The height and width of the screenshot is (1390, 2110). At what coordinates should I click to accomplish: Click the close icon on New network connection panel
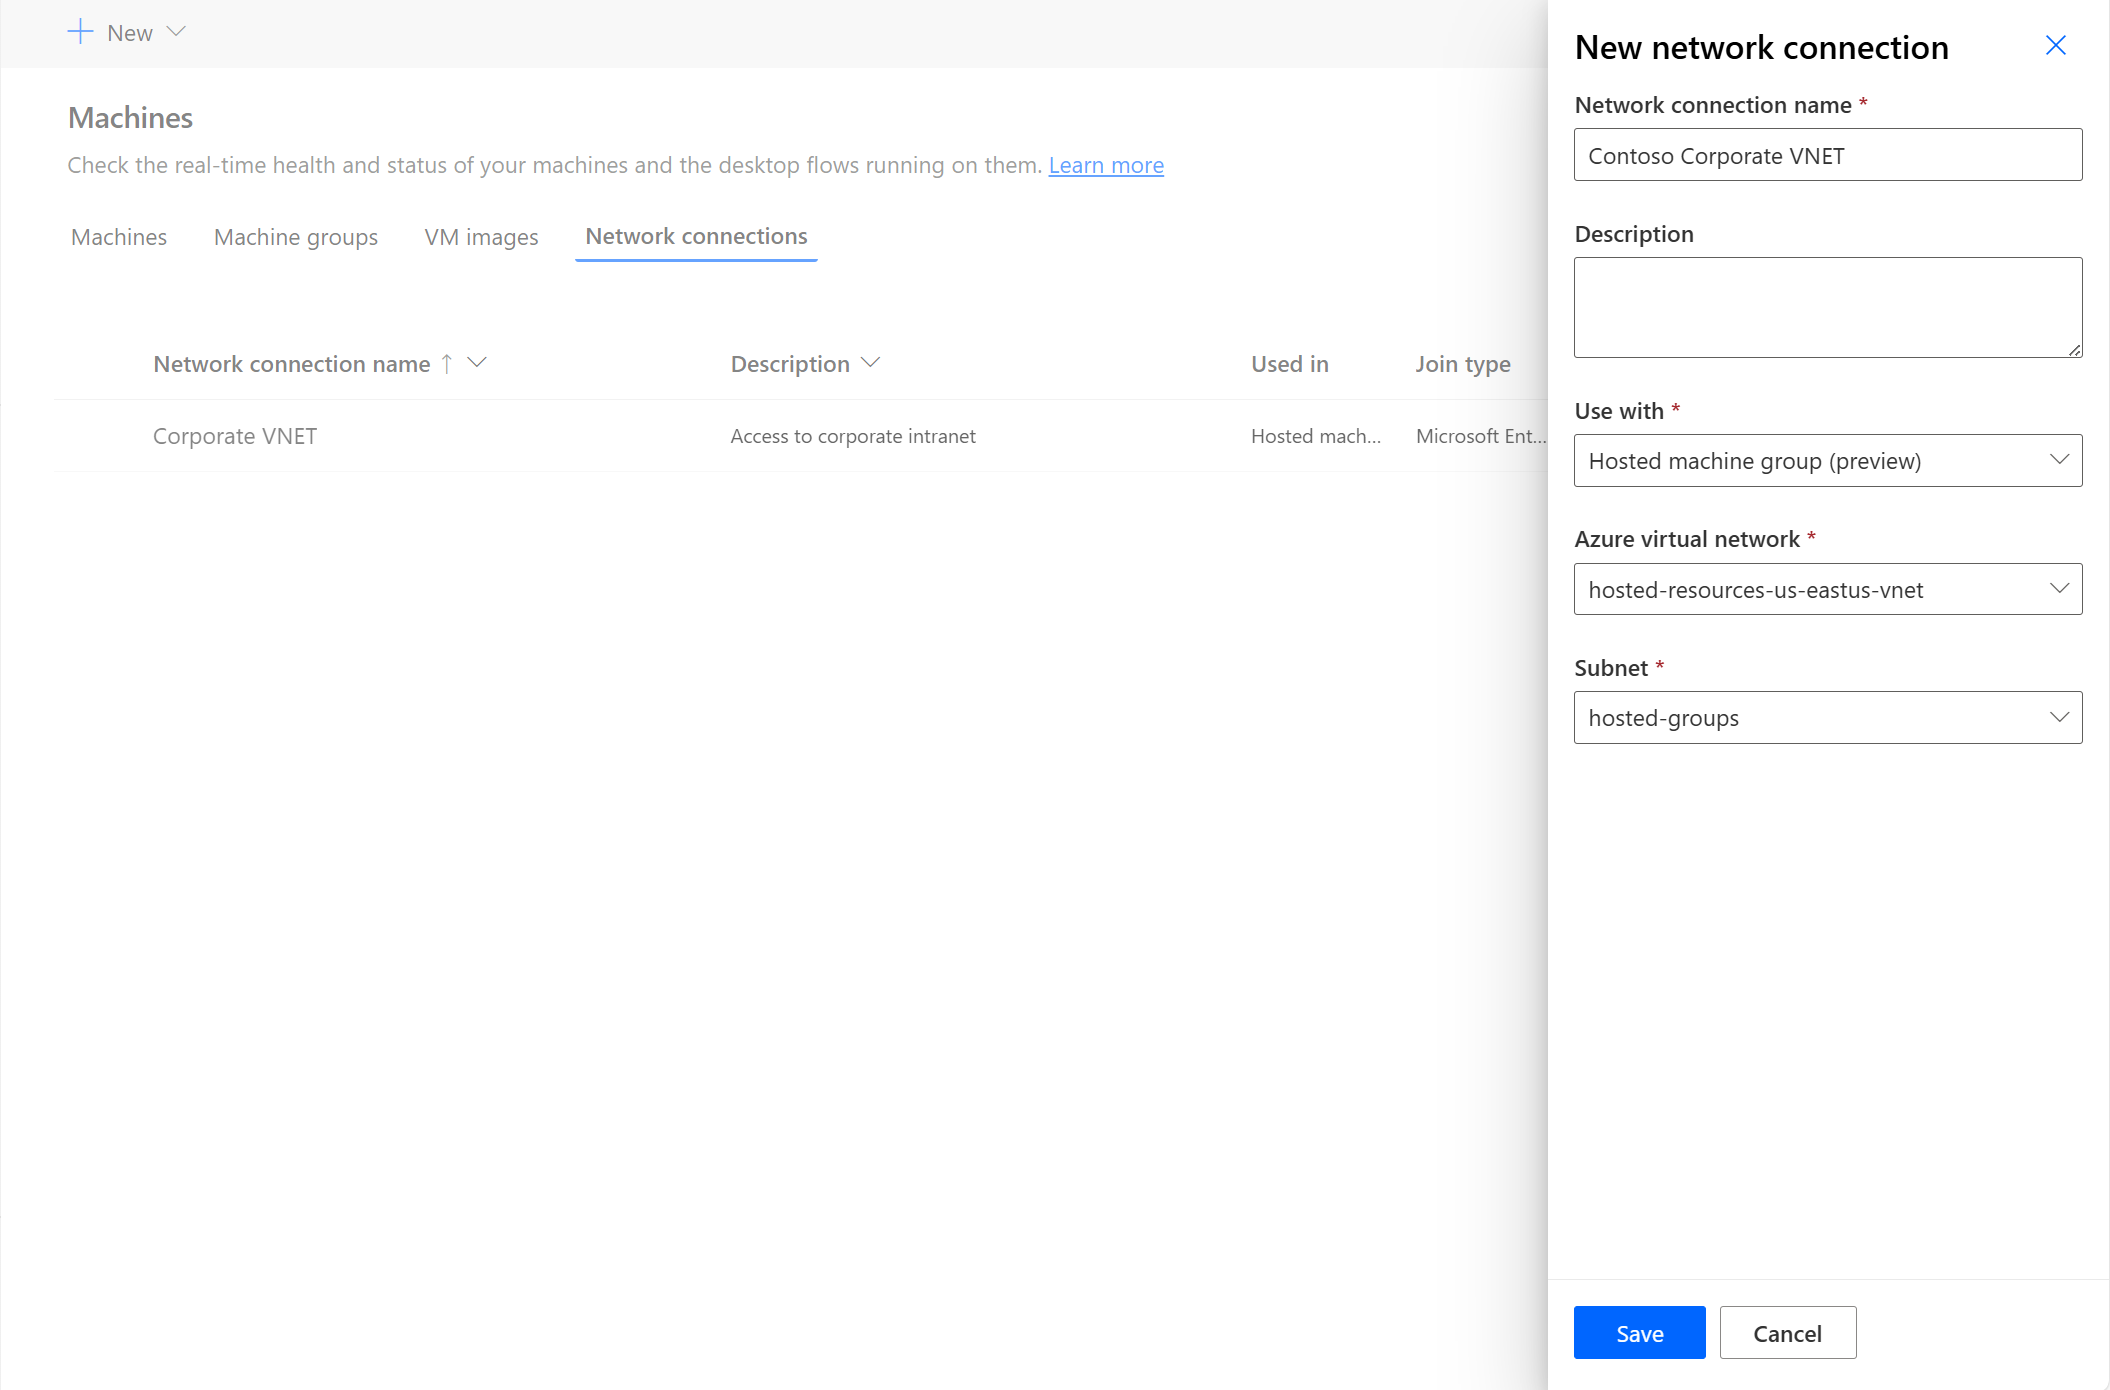pos(2056,43)
